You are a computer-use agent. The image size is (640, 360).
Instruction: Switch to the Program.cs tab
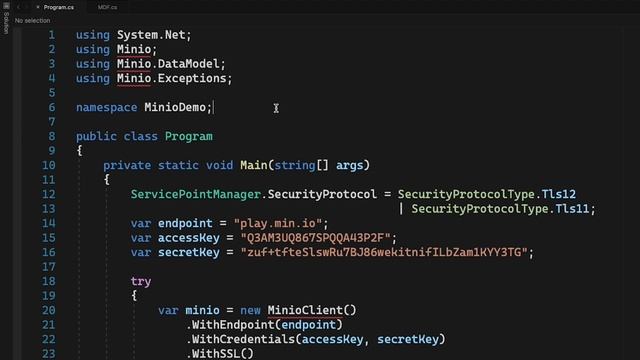click(x=59, y=7)
